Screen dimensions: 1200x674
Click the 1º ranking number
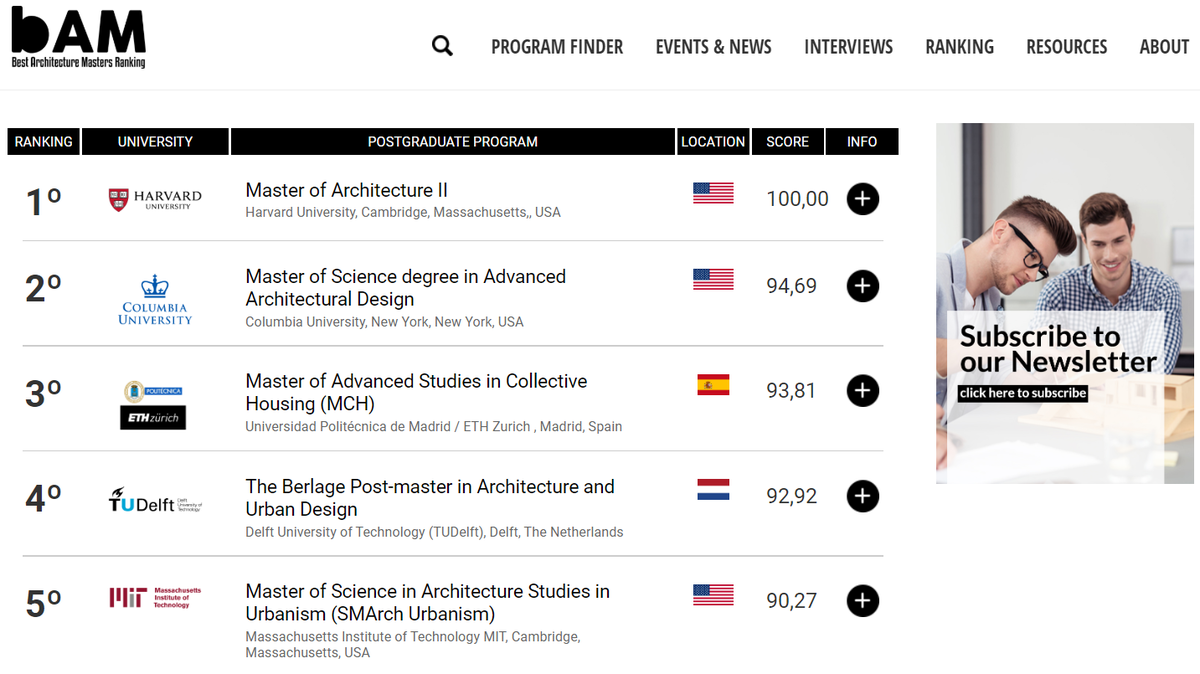click(43, 202)
